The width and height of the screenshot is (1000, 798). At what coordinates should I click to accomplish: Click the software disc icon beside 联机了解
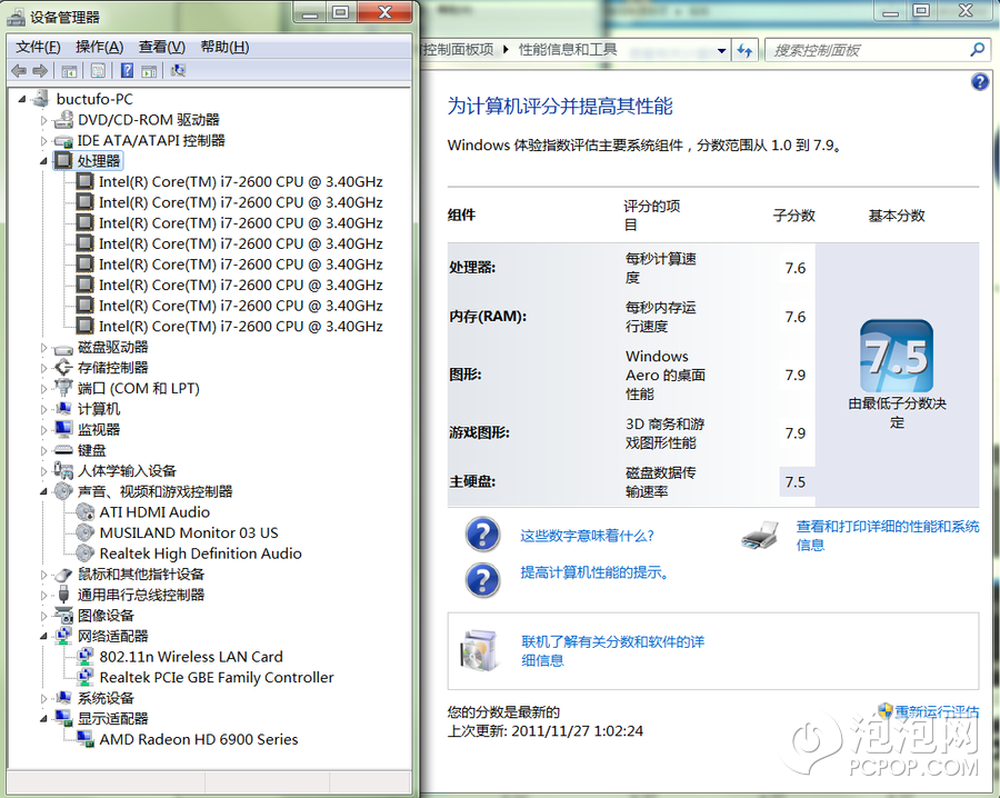coord(479,650)
